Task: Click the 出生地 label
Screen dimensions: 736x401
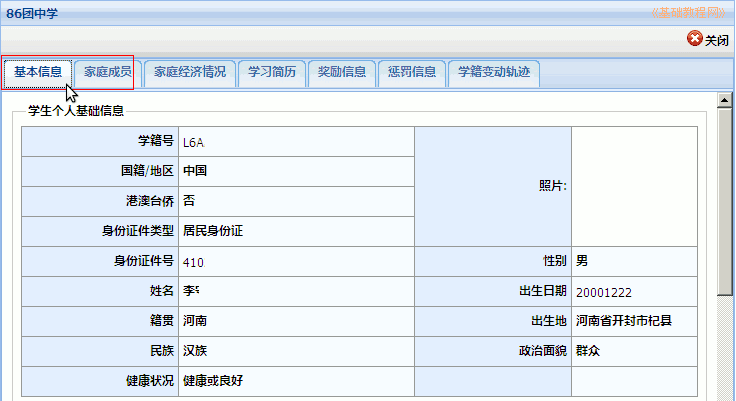Action: tap(549, 321)
